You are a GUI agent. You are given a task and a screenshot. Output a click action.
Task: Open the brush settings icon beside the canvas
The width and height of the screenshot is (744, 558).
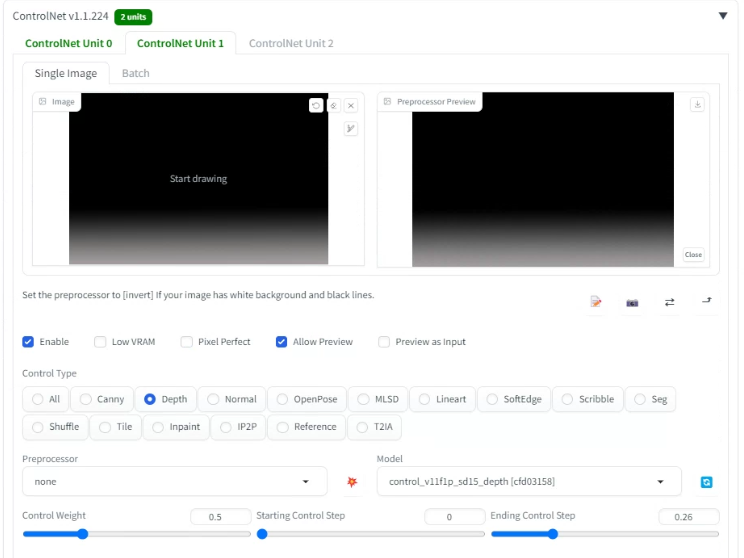point(351,129)
